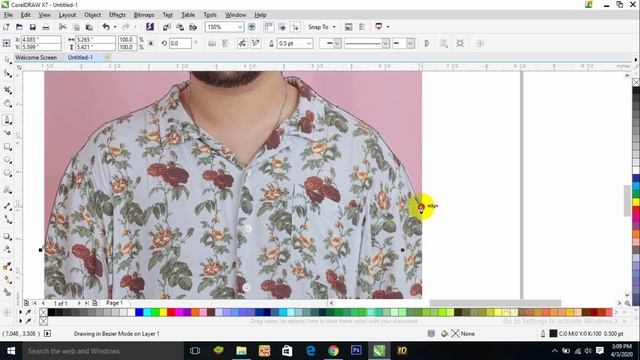The height and width of the screenshot is (360, 640).
Task: Open File Explorer from the taskbar
Action: [241, 351]
